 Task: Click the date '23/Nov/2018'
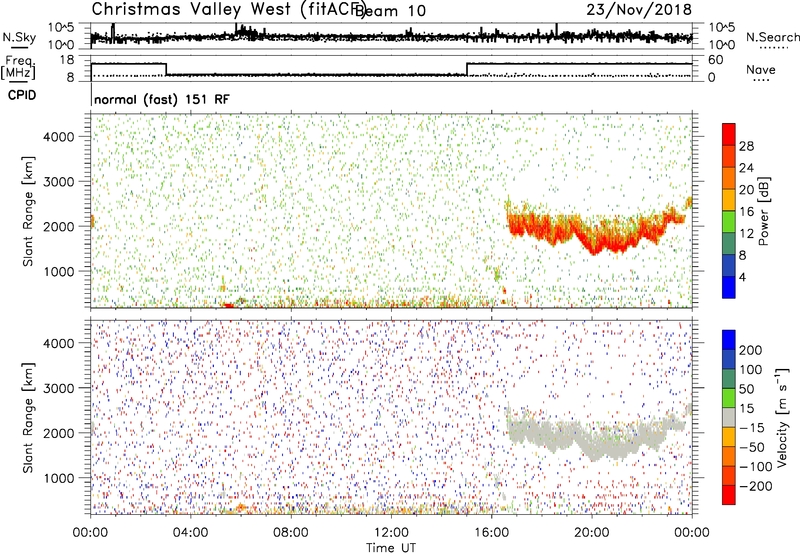click(x=639, y=9)
